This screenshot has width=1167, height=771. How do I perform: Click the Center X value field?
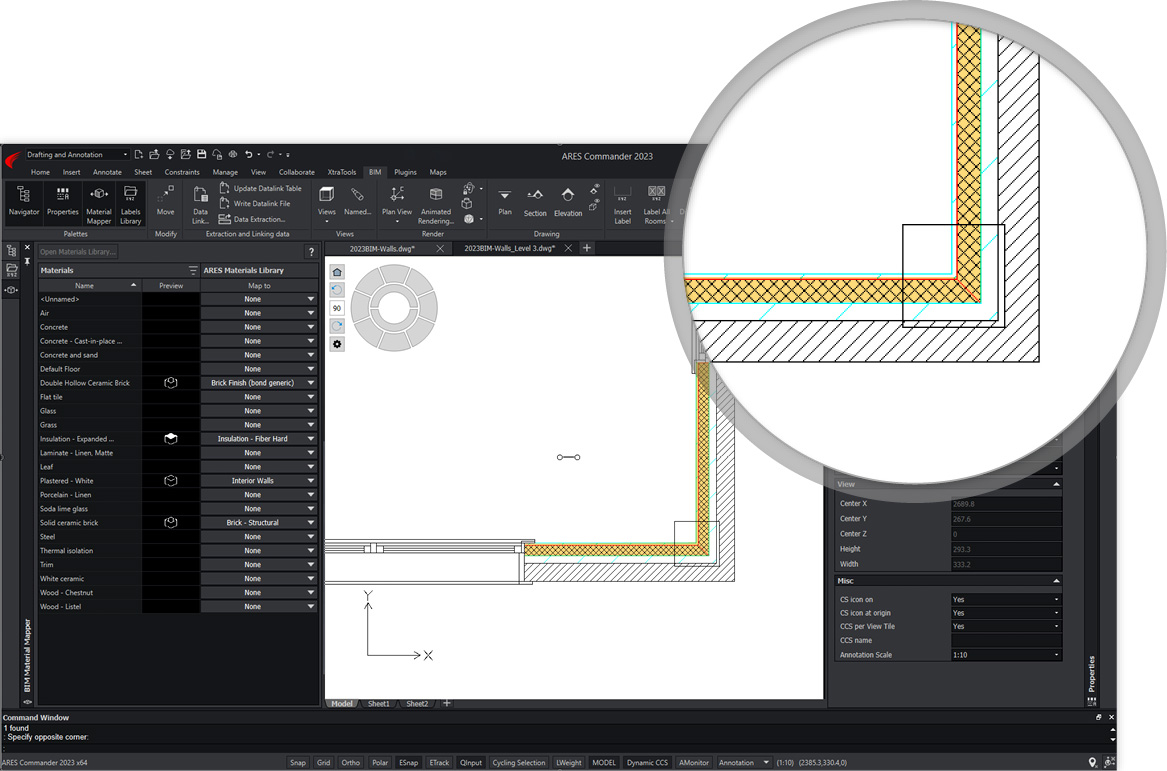coord(1006,504)
